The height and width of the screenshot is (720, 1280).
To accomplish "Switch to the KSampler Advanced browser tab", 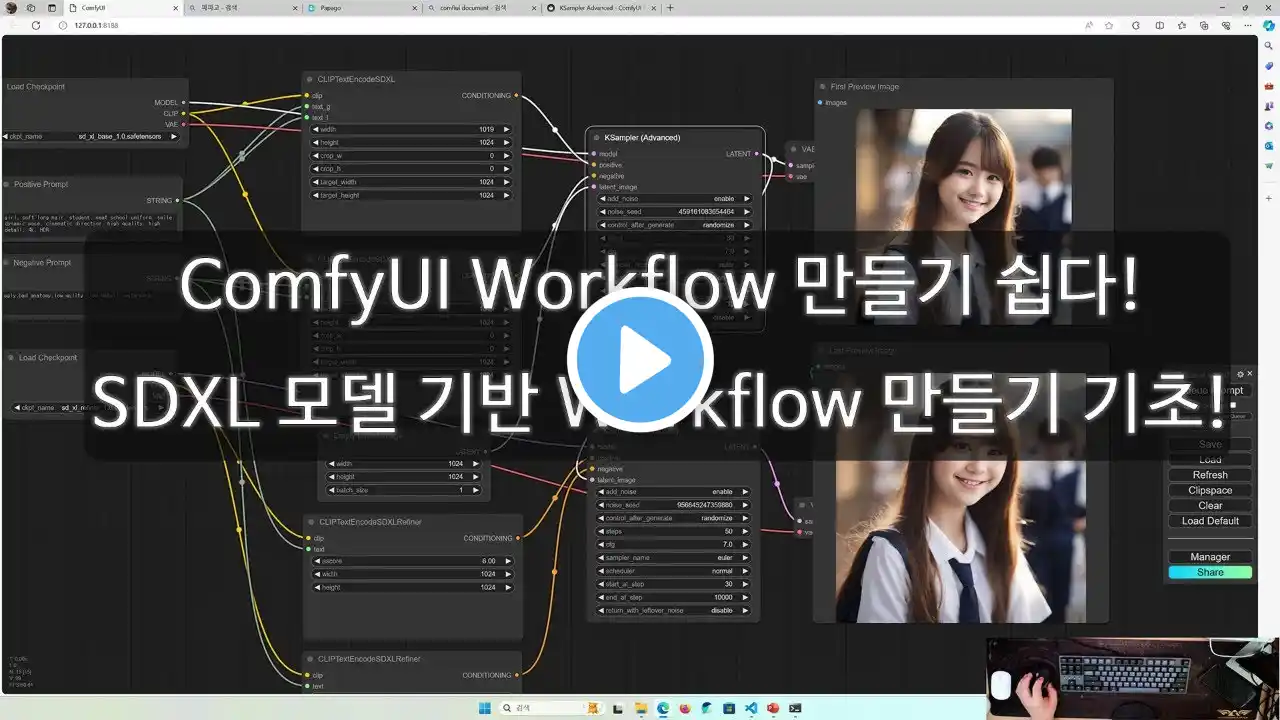I will coord(600,8).
